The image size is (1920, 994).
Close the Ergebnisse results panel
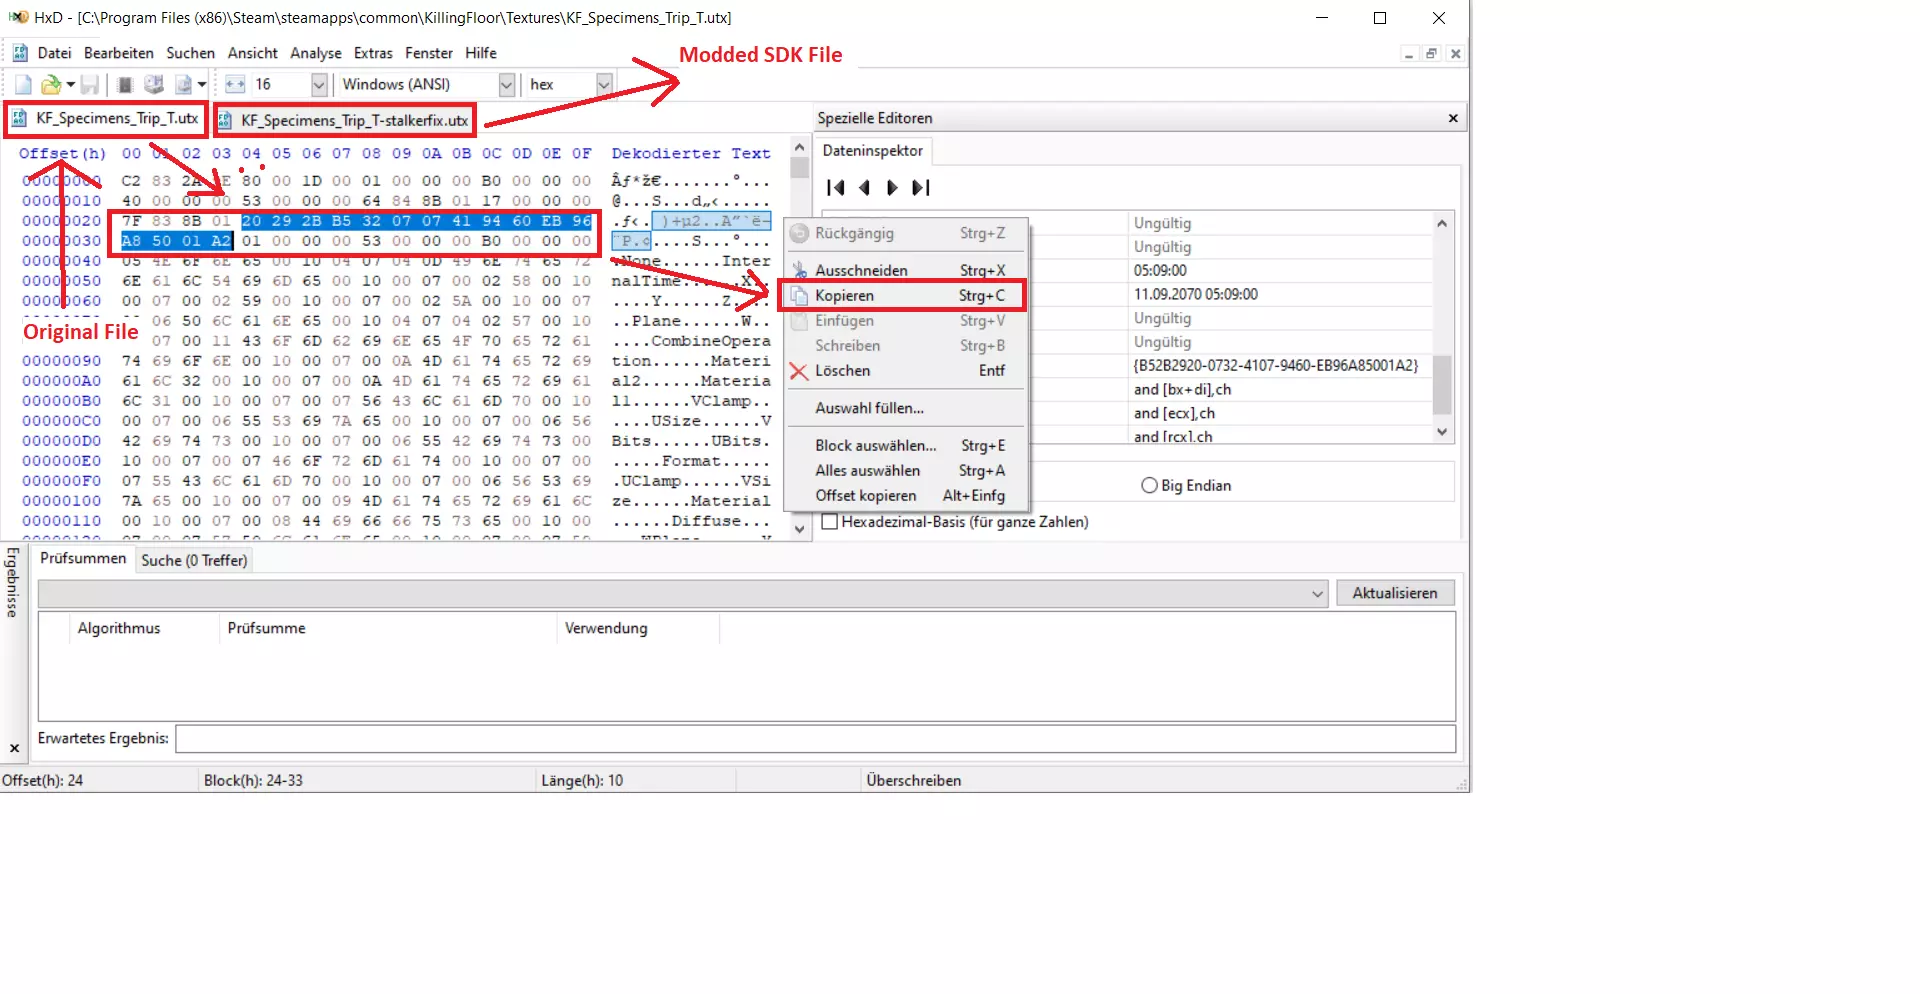coord(14,748)
